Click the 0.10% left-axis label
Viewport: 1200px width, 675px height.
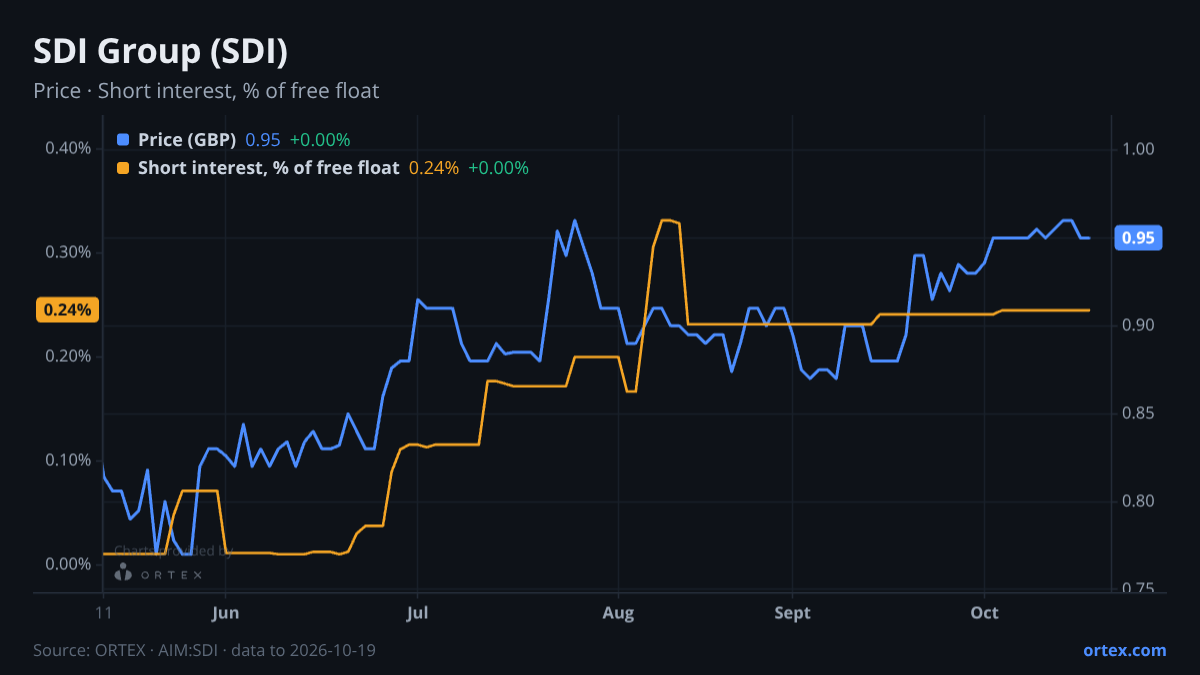[x=68, y=460]
